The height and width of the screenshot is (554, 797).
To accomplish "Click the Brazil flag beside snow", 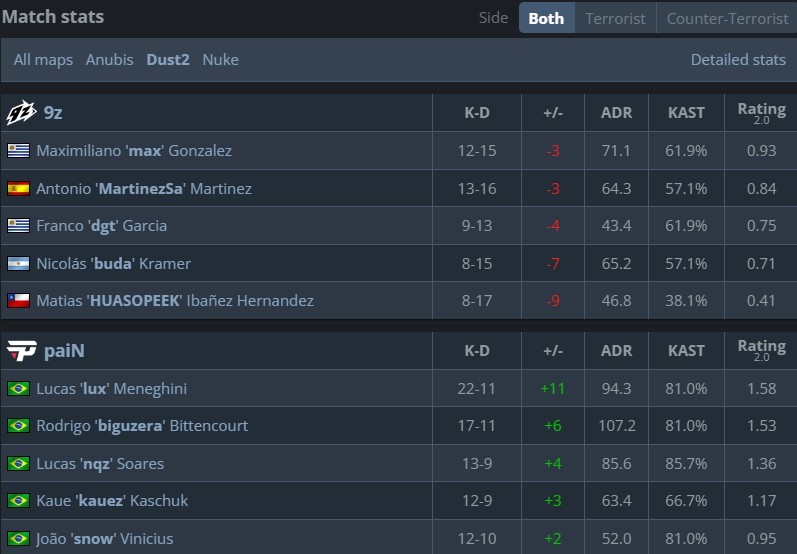I will 18,539.
